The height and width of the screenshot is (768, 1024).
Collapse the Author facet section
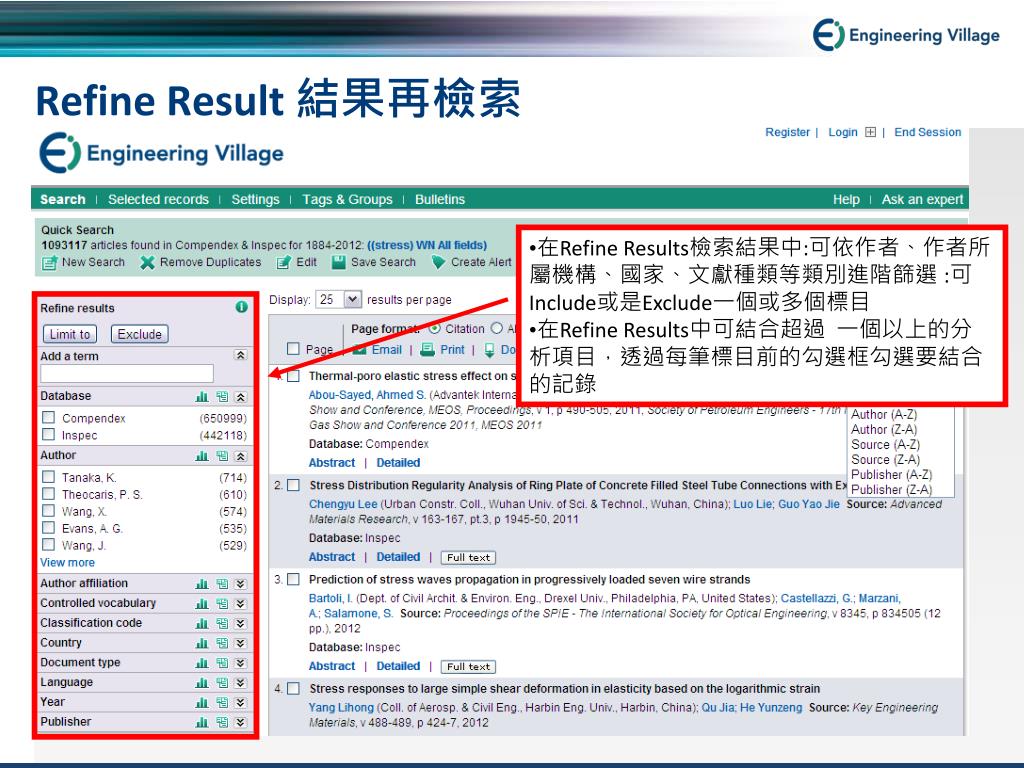coord(240,456)
